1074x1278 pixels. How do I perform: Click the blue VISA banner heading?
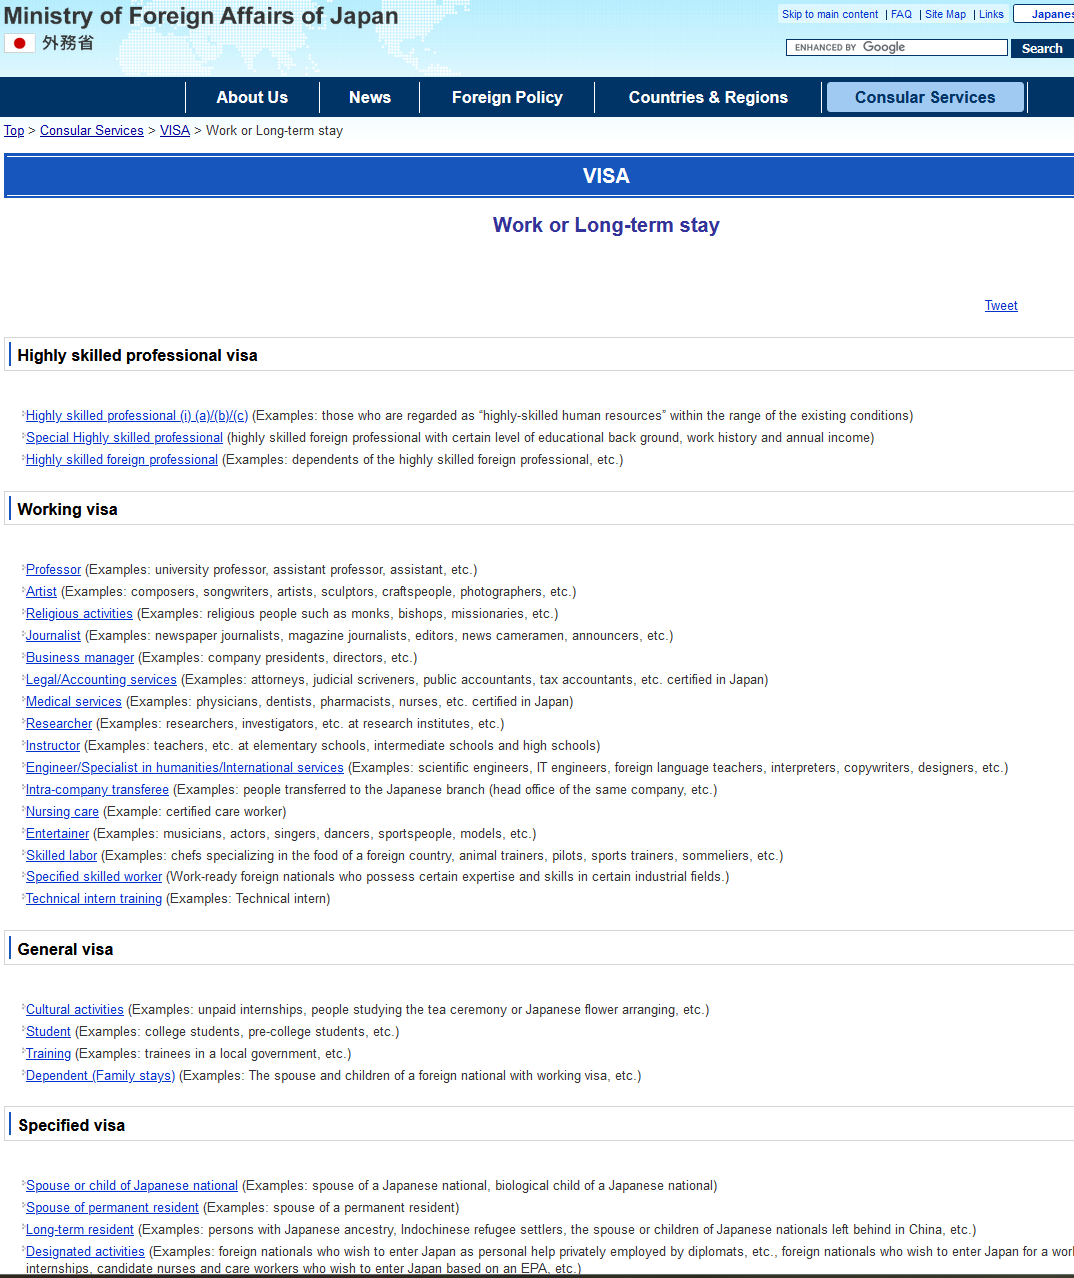(x=606, y=176)
